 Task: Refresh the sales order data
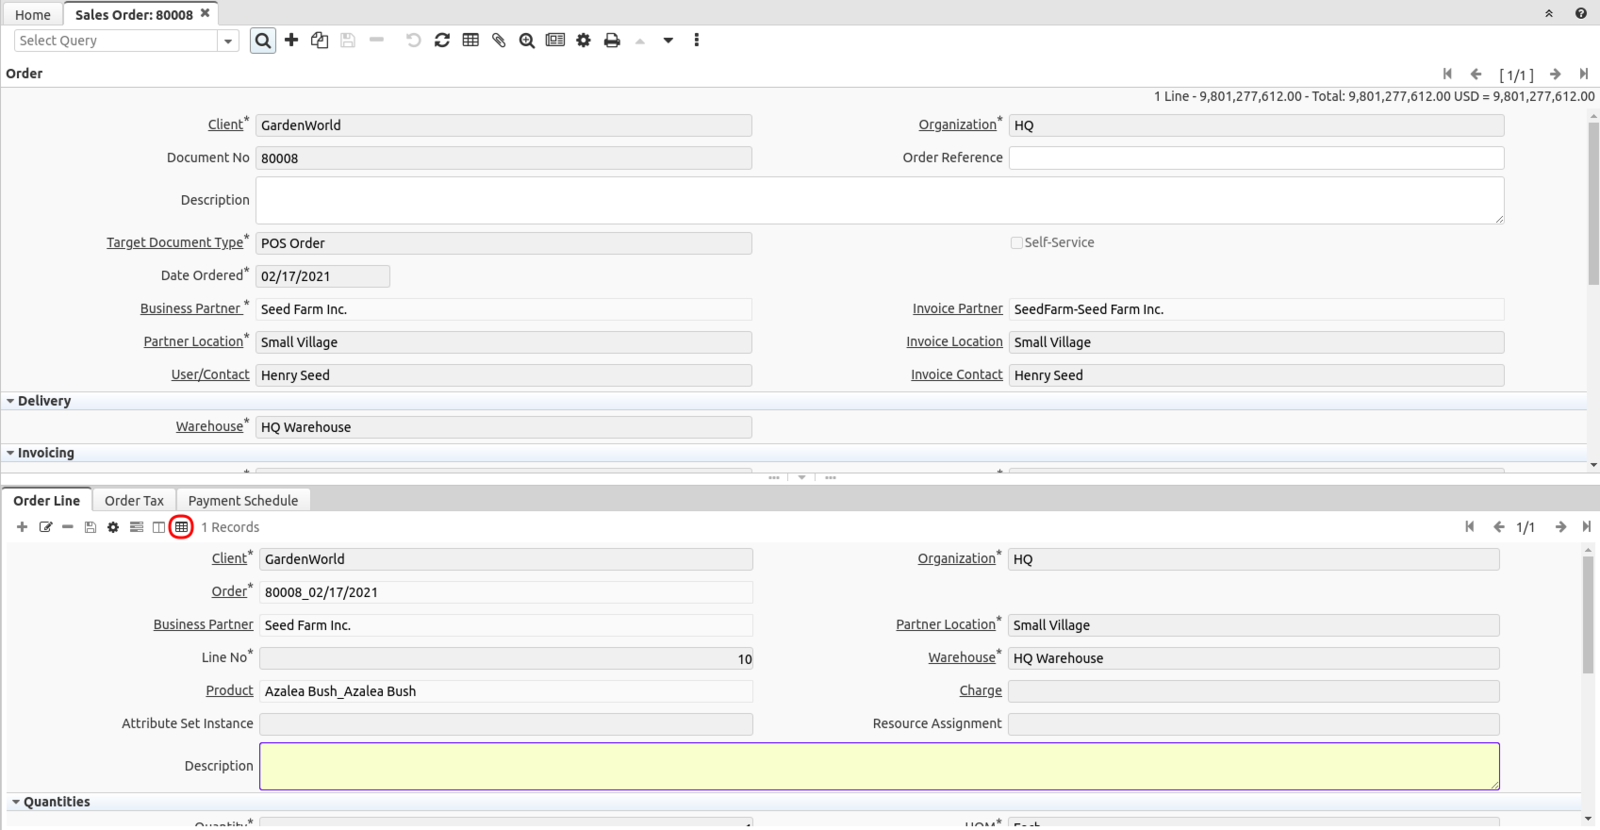[442, 40]
